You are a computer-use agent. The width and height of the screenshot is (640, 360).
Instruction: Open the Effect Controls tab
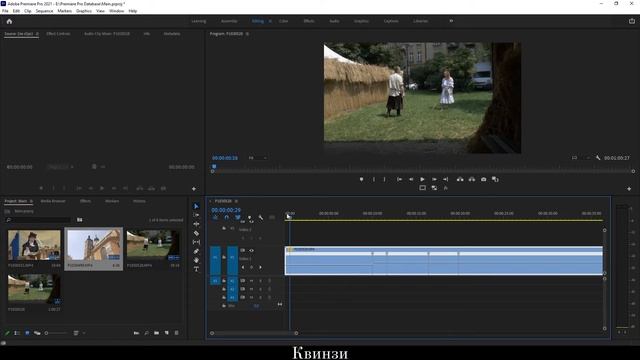click(x=58, y=34)
